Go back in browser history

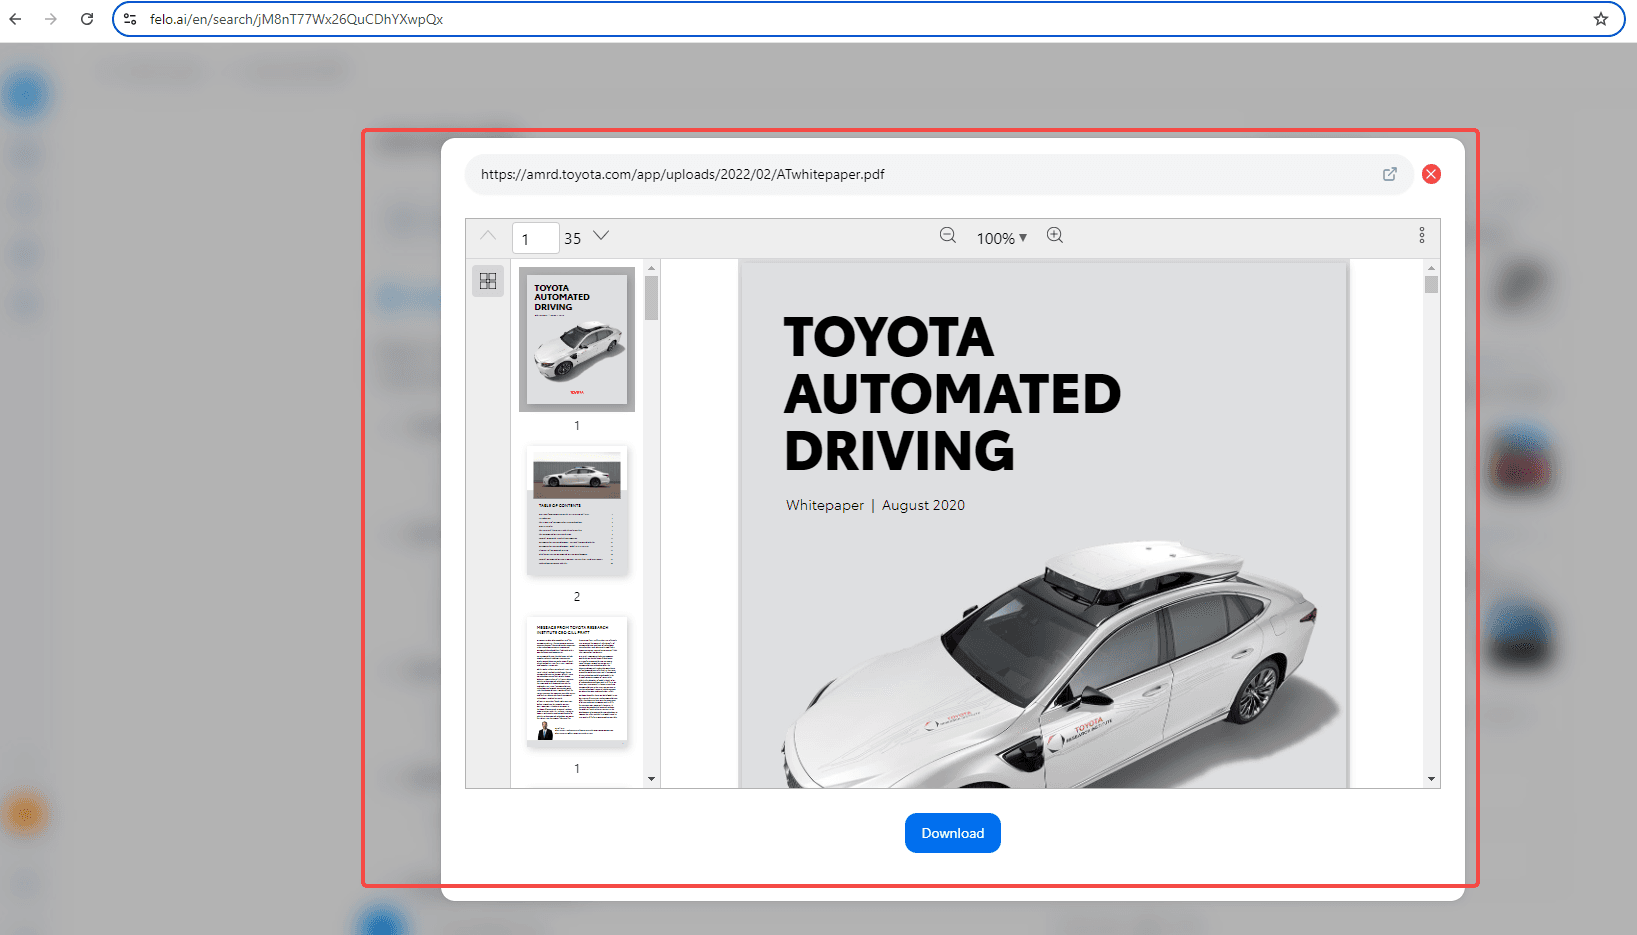(15, 19)
